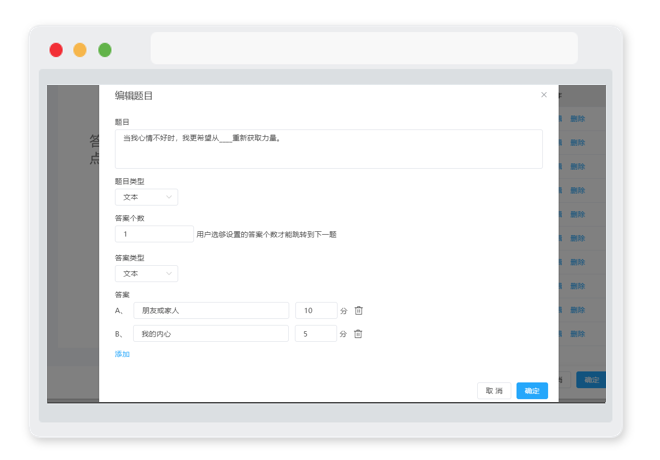Open the 题目类型 dropdown

146,197
